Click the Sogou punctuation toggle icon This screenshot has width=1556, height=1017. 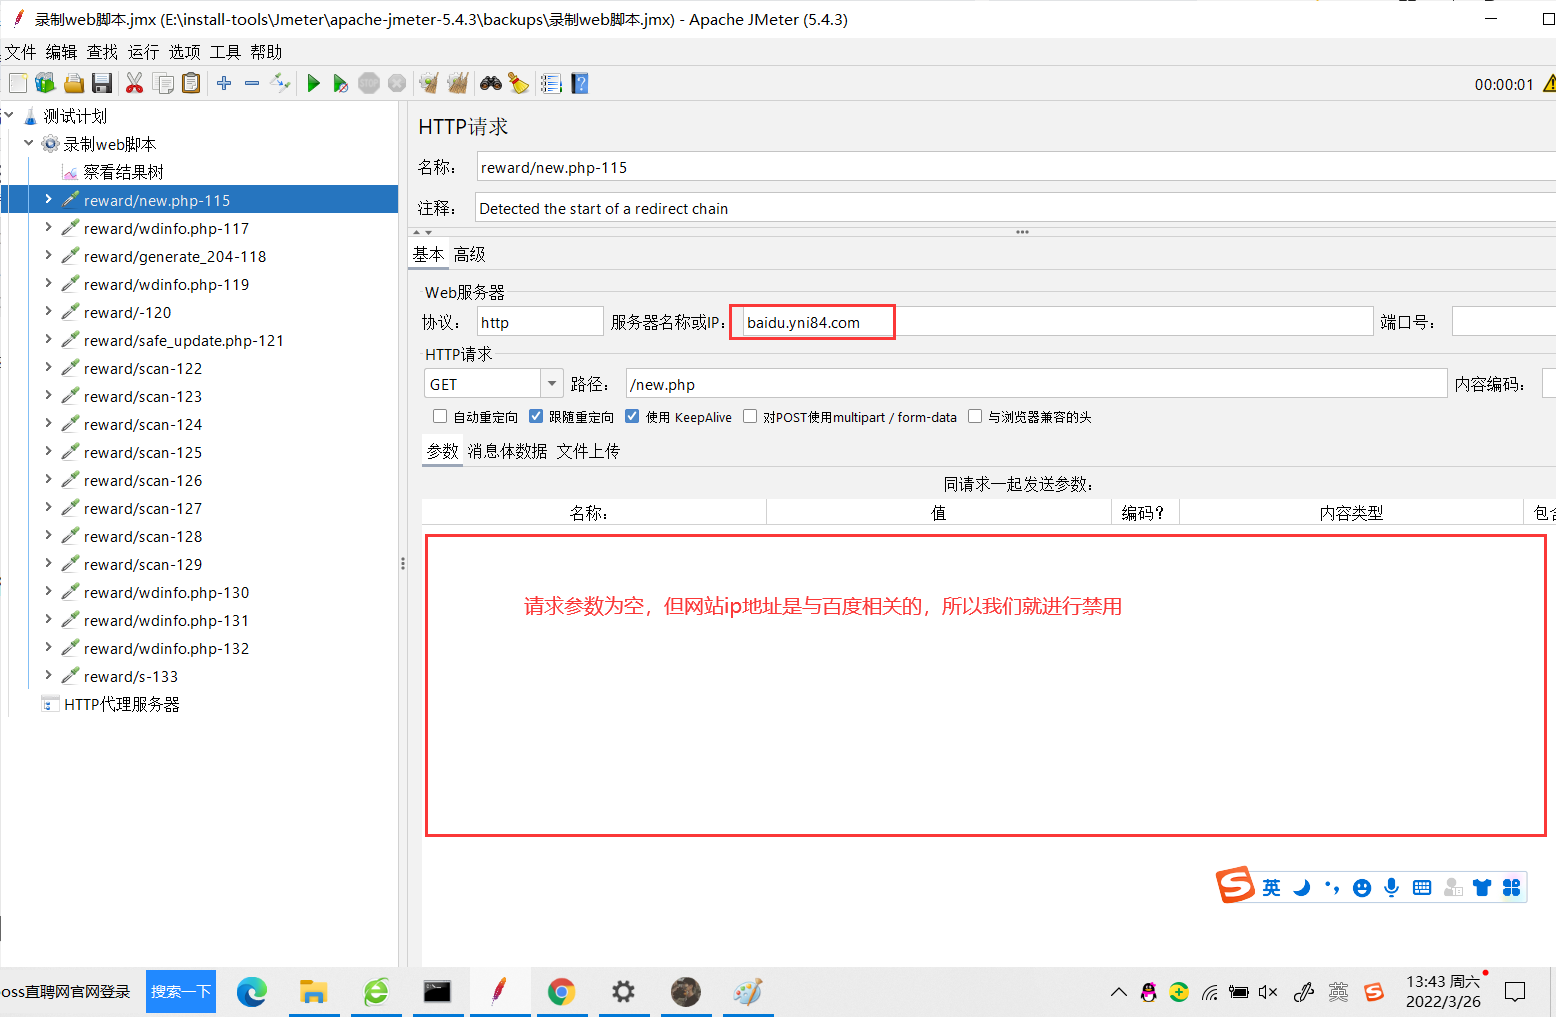tap(1331, 887)
